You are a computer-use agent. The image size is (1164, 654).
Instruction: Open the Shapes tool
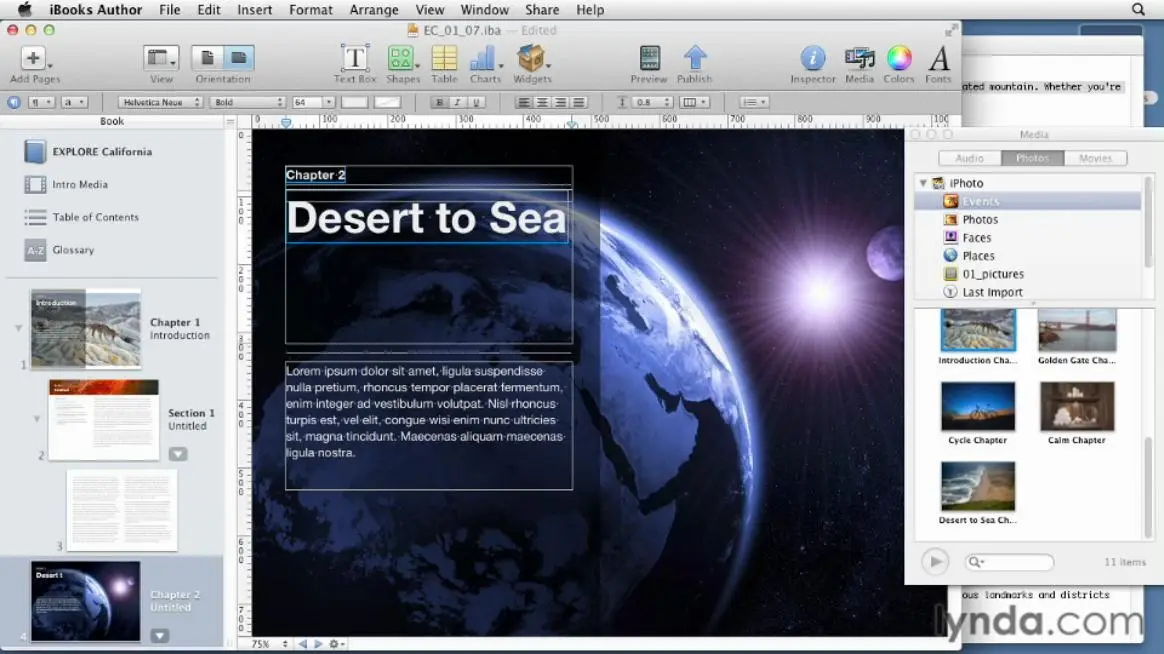pyautogui.click(x=402, y=58)
